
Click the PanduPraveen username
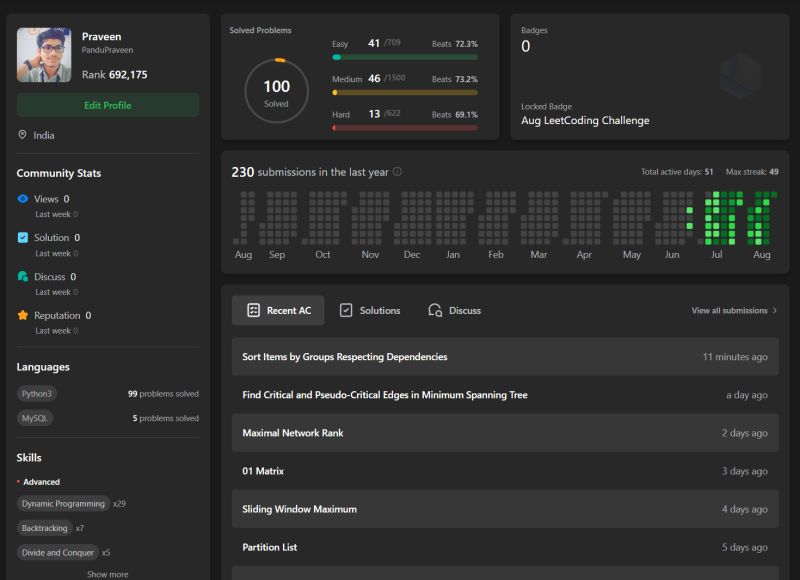click(107, 50)
